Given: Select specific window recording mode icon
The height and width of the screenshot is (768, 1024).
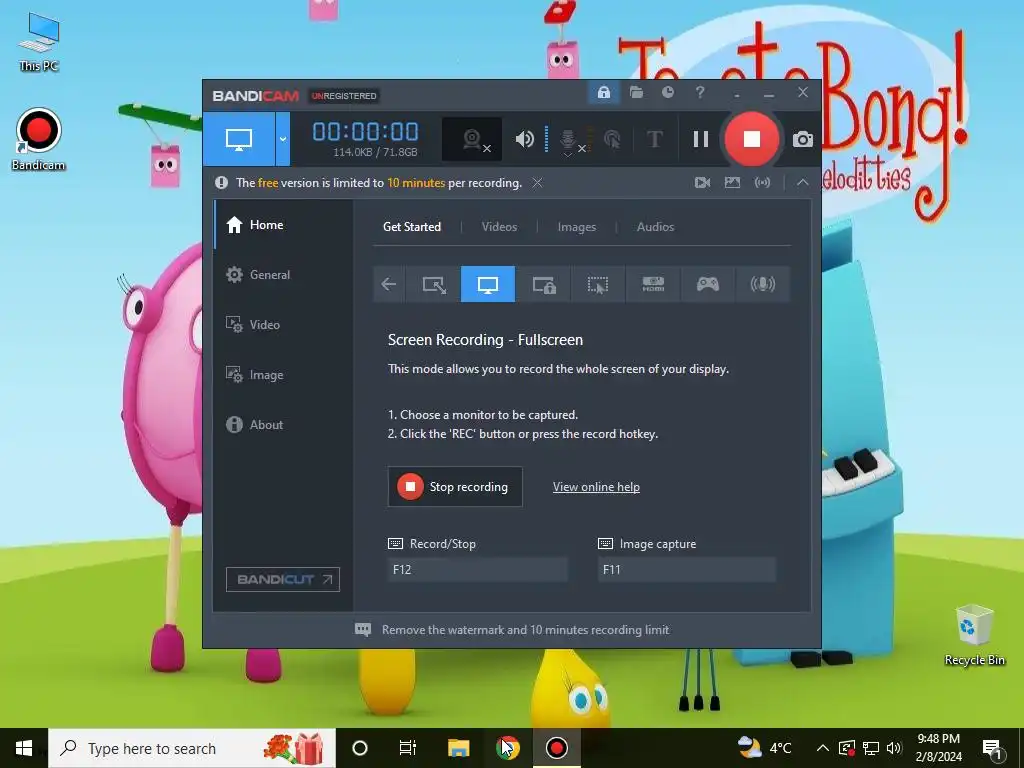Looking at the screenshot, I should pyautogui.click(x=543, y=284).
